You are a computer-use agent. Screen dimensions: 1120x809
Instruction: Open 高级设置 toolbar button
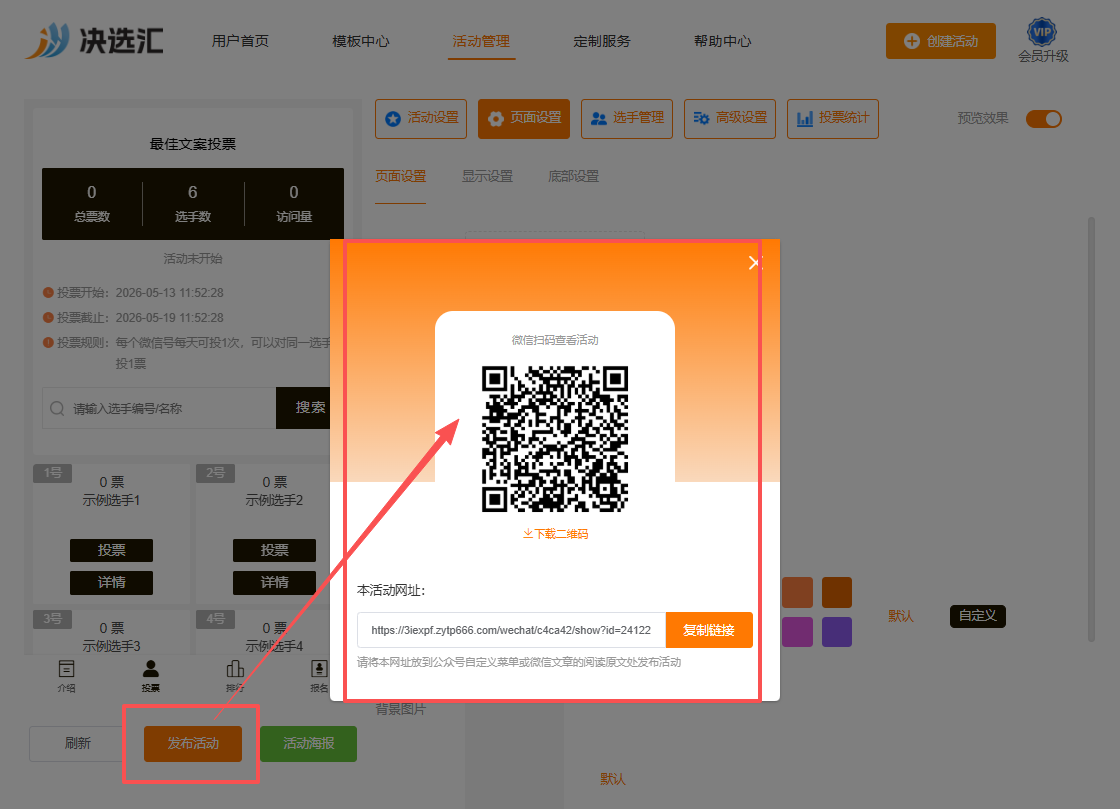point(730,119)
